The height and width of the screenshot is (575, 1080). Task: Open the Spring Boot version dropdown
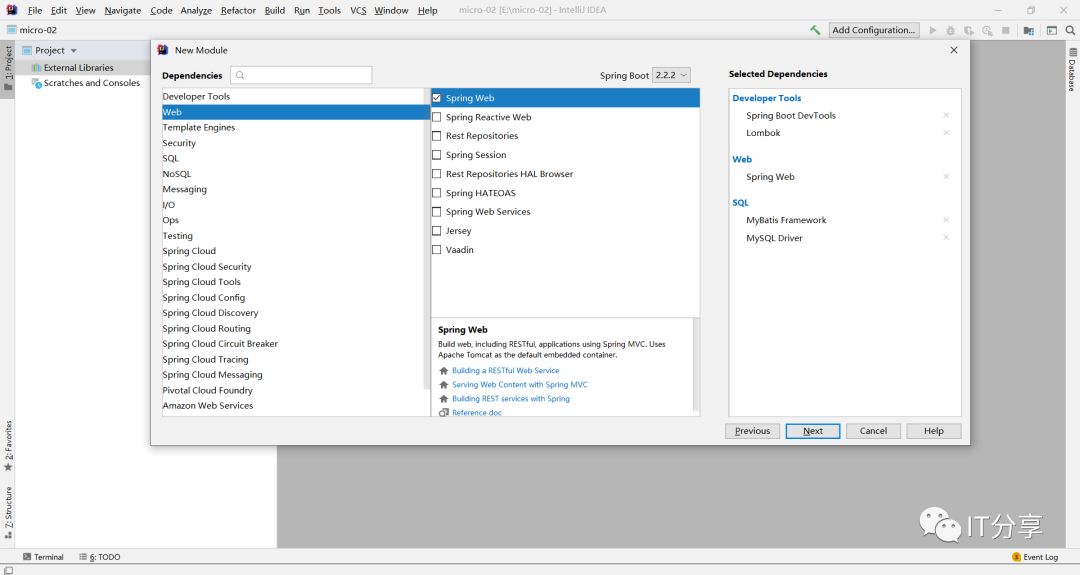671,75
